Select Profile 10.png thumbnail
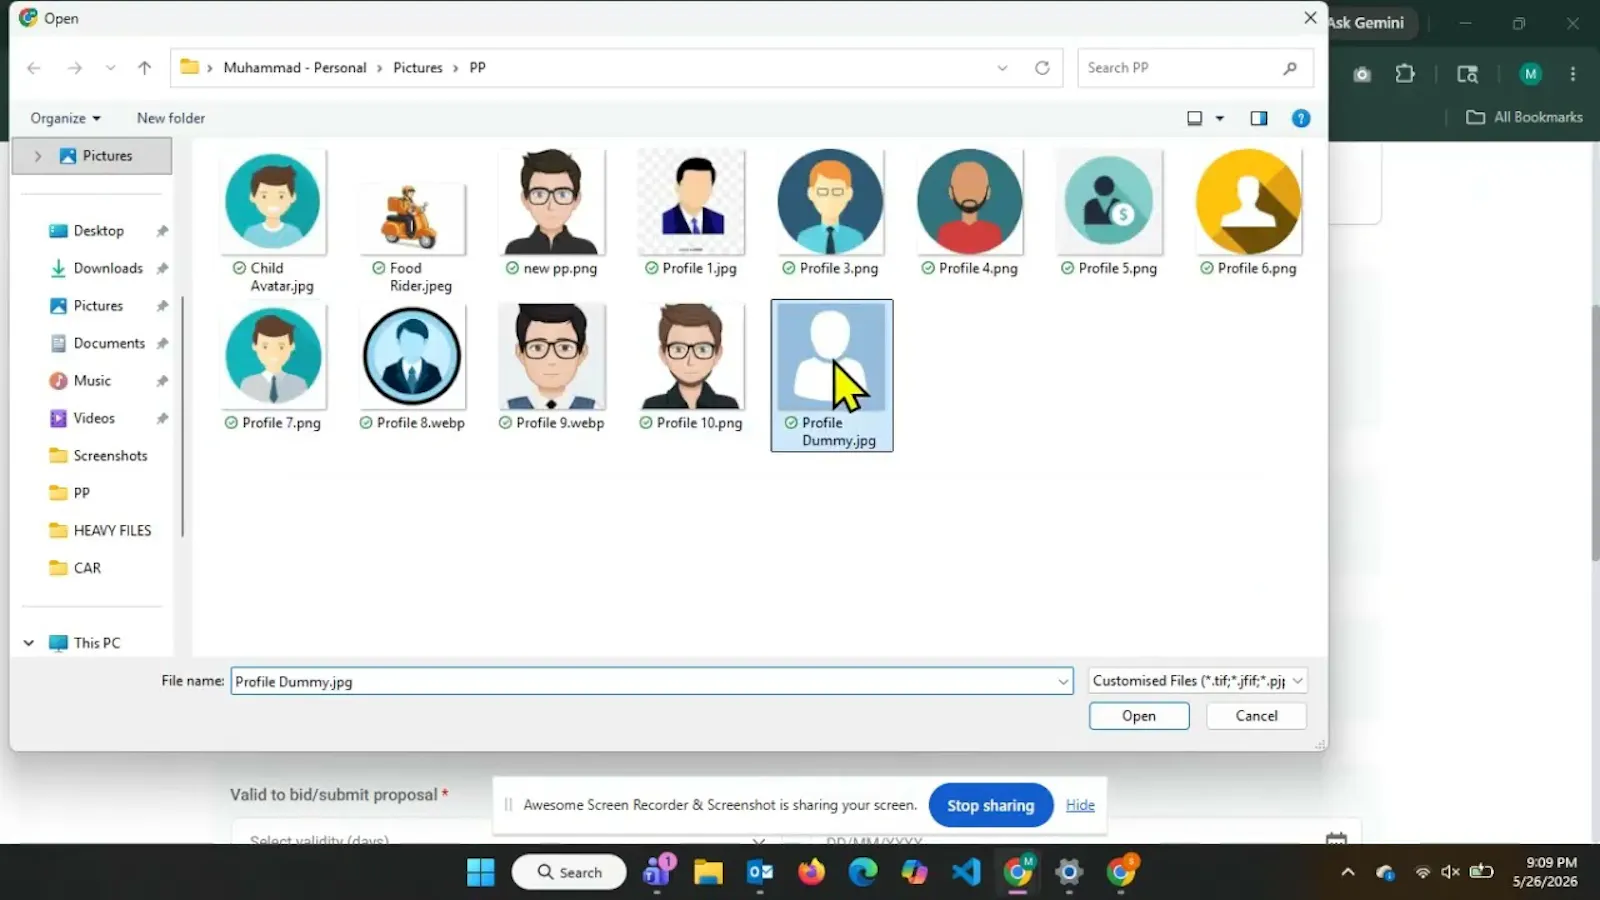 click(x=691, y=357)
